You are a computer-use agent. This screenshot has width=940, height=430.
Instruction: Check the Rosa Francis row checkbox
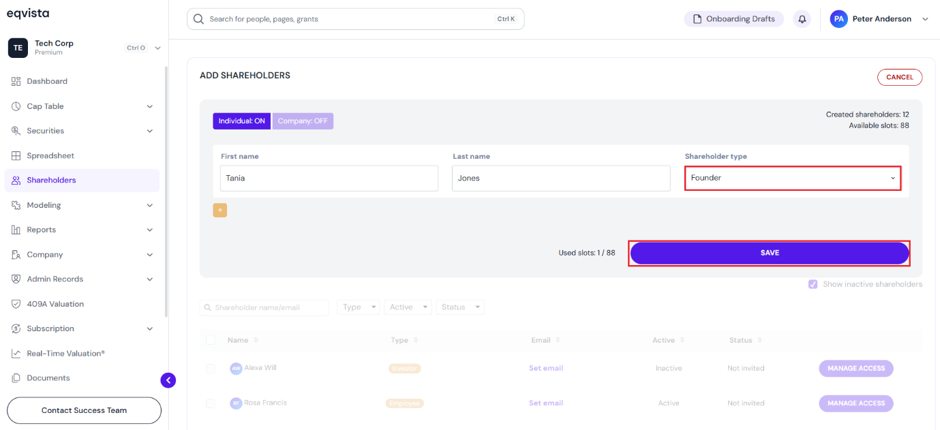[x=210, y=403]
